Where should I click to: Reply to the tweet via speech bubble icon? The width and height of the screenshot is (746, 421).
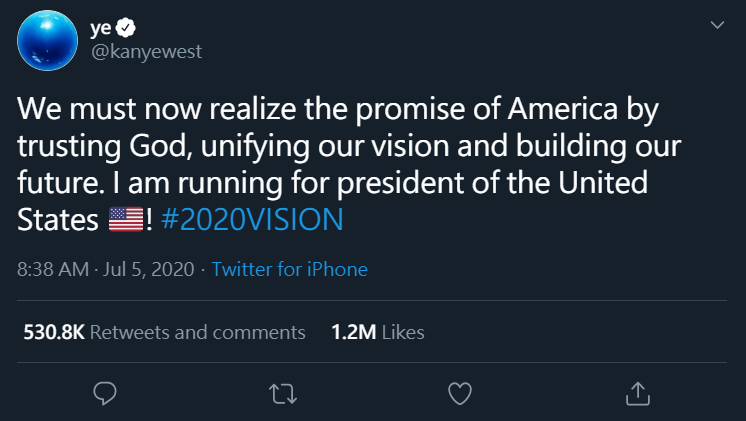(106, 394)
